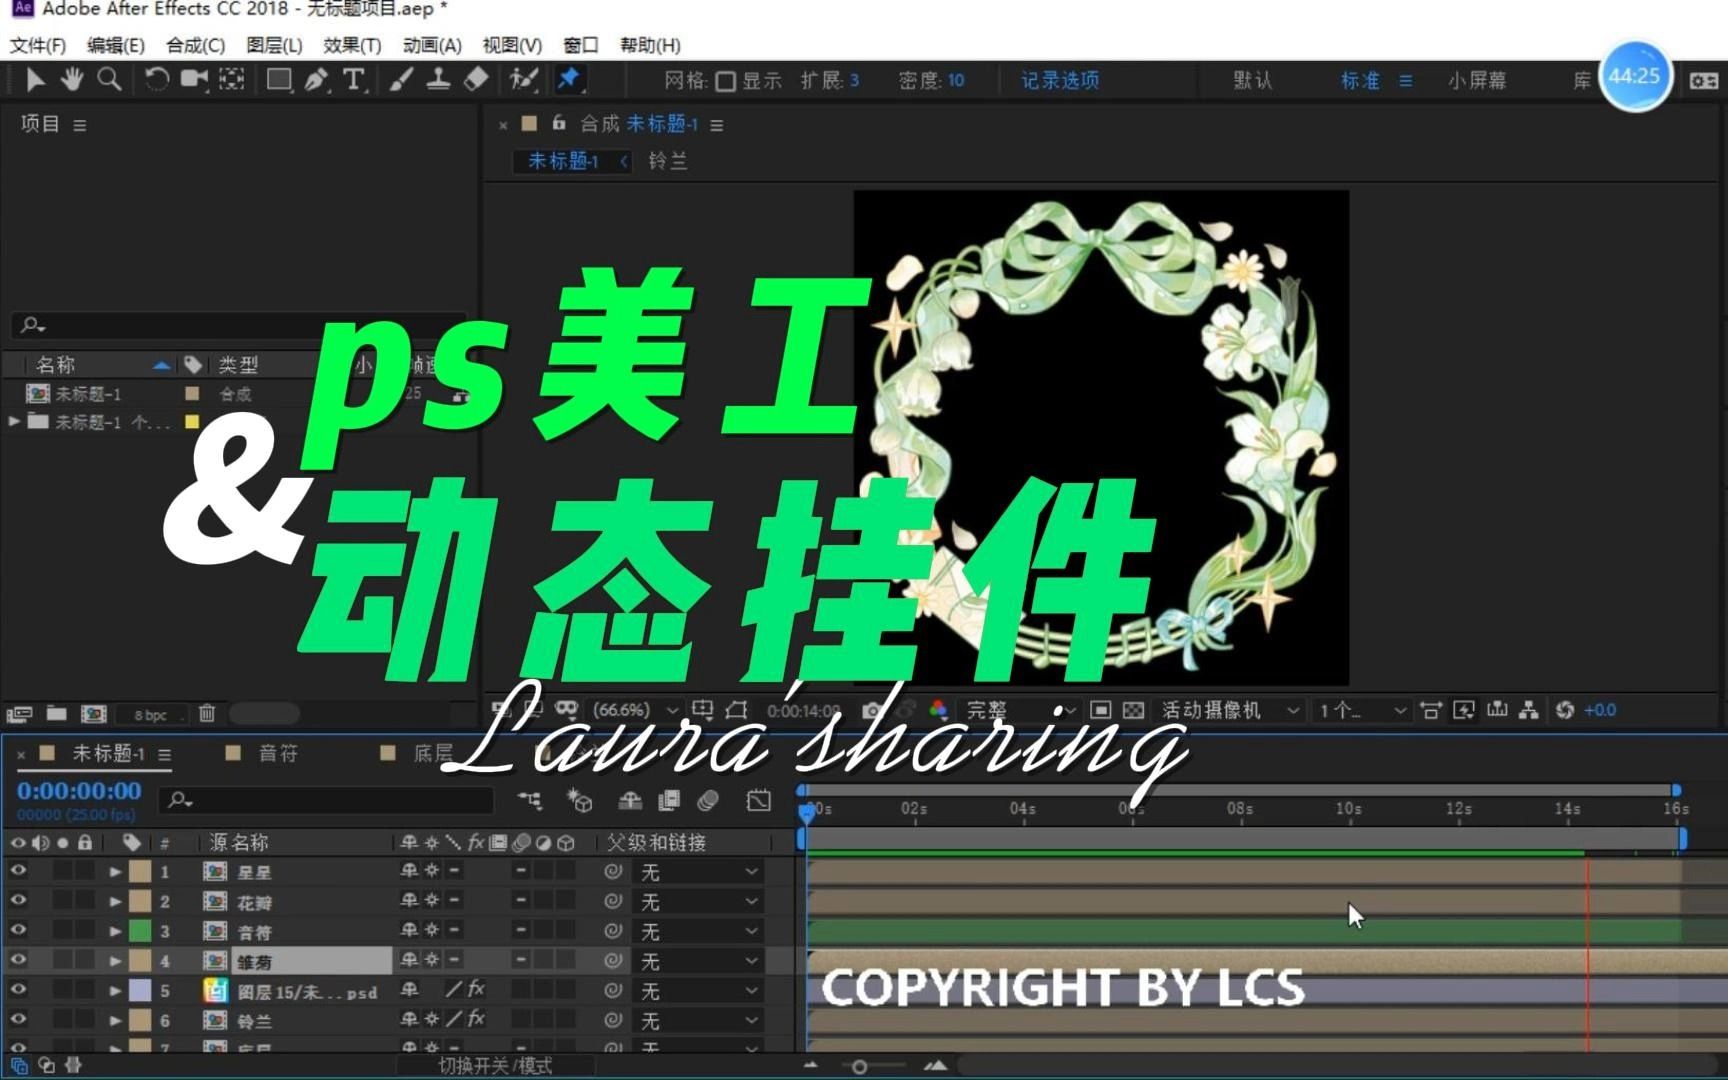Select the Puppet Pin tool

click(569, 80)
